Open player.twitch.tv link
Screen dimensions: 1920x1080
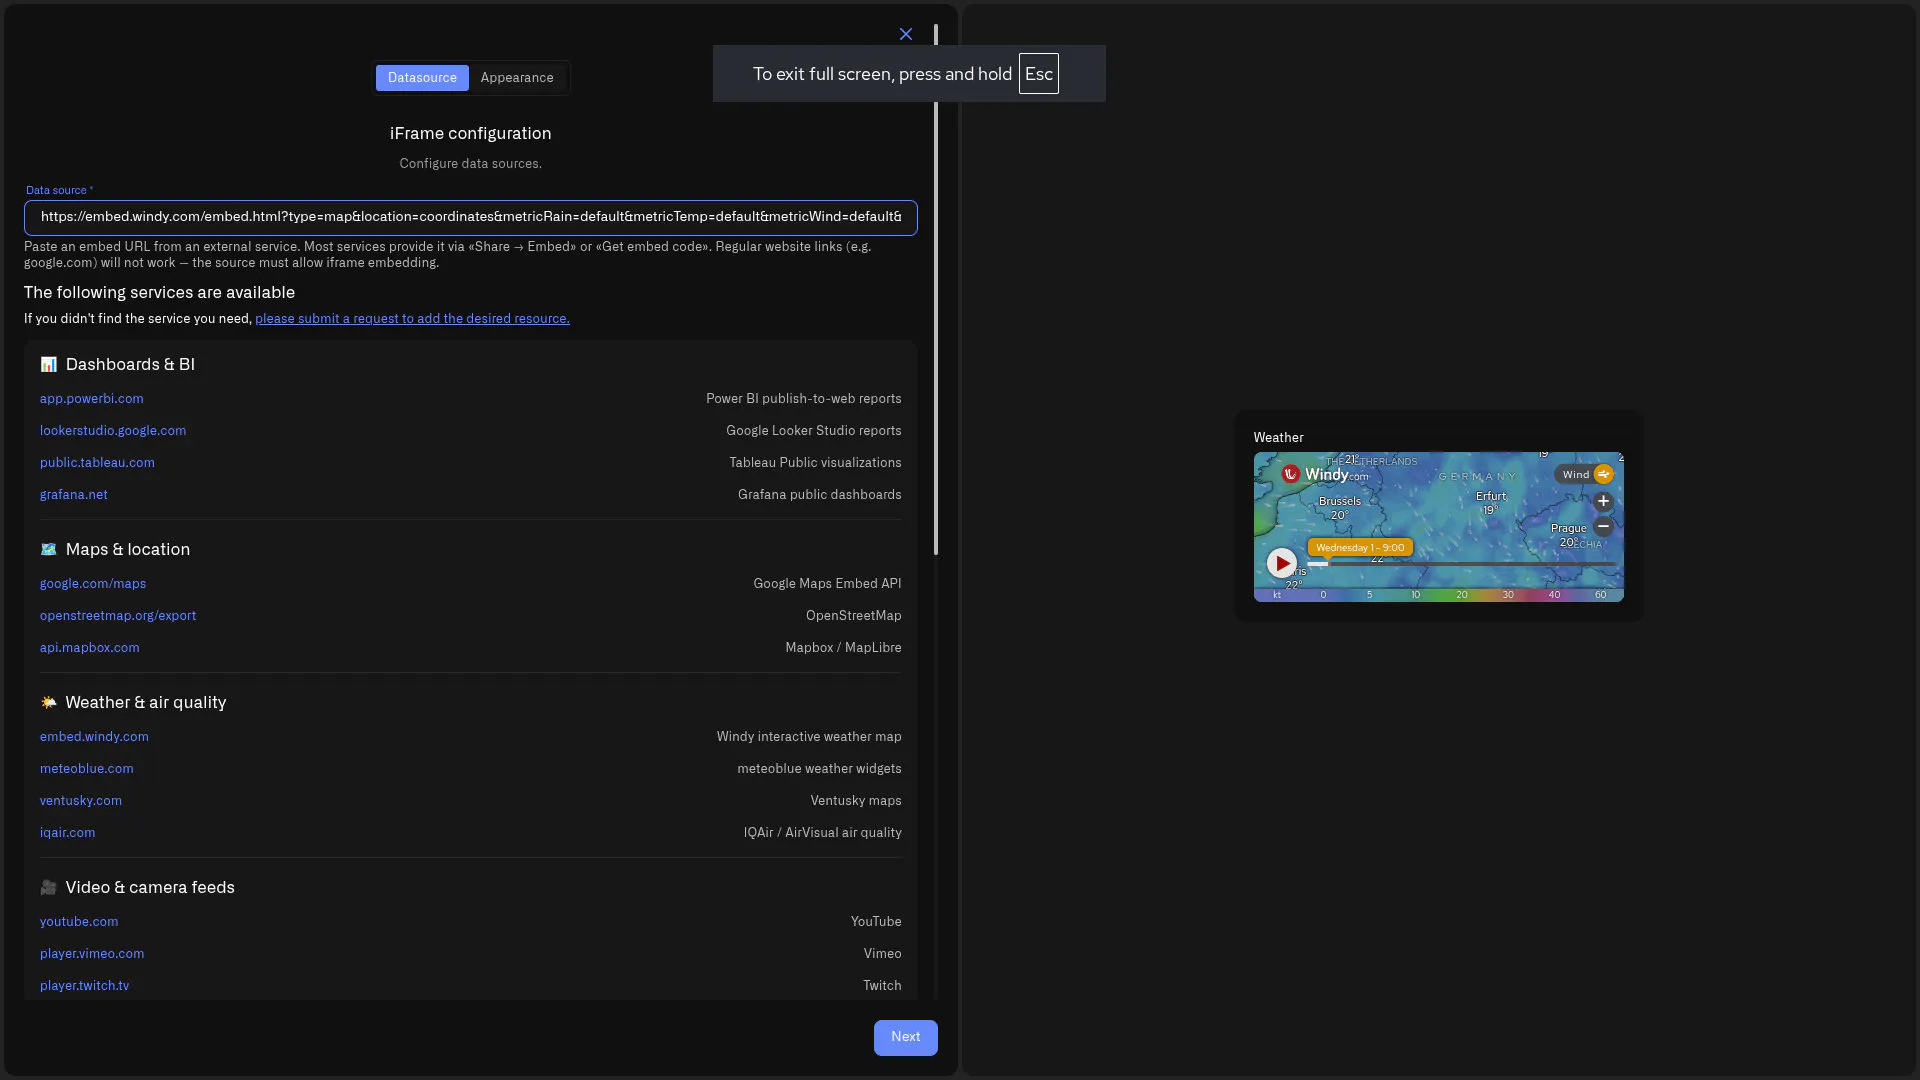click(84, 986)
